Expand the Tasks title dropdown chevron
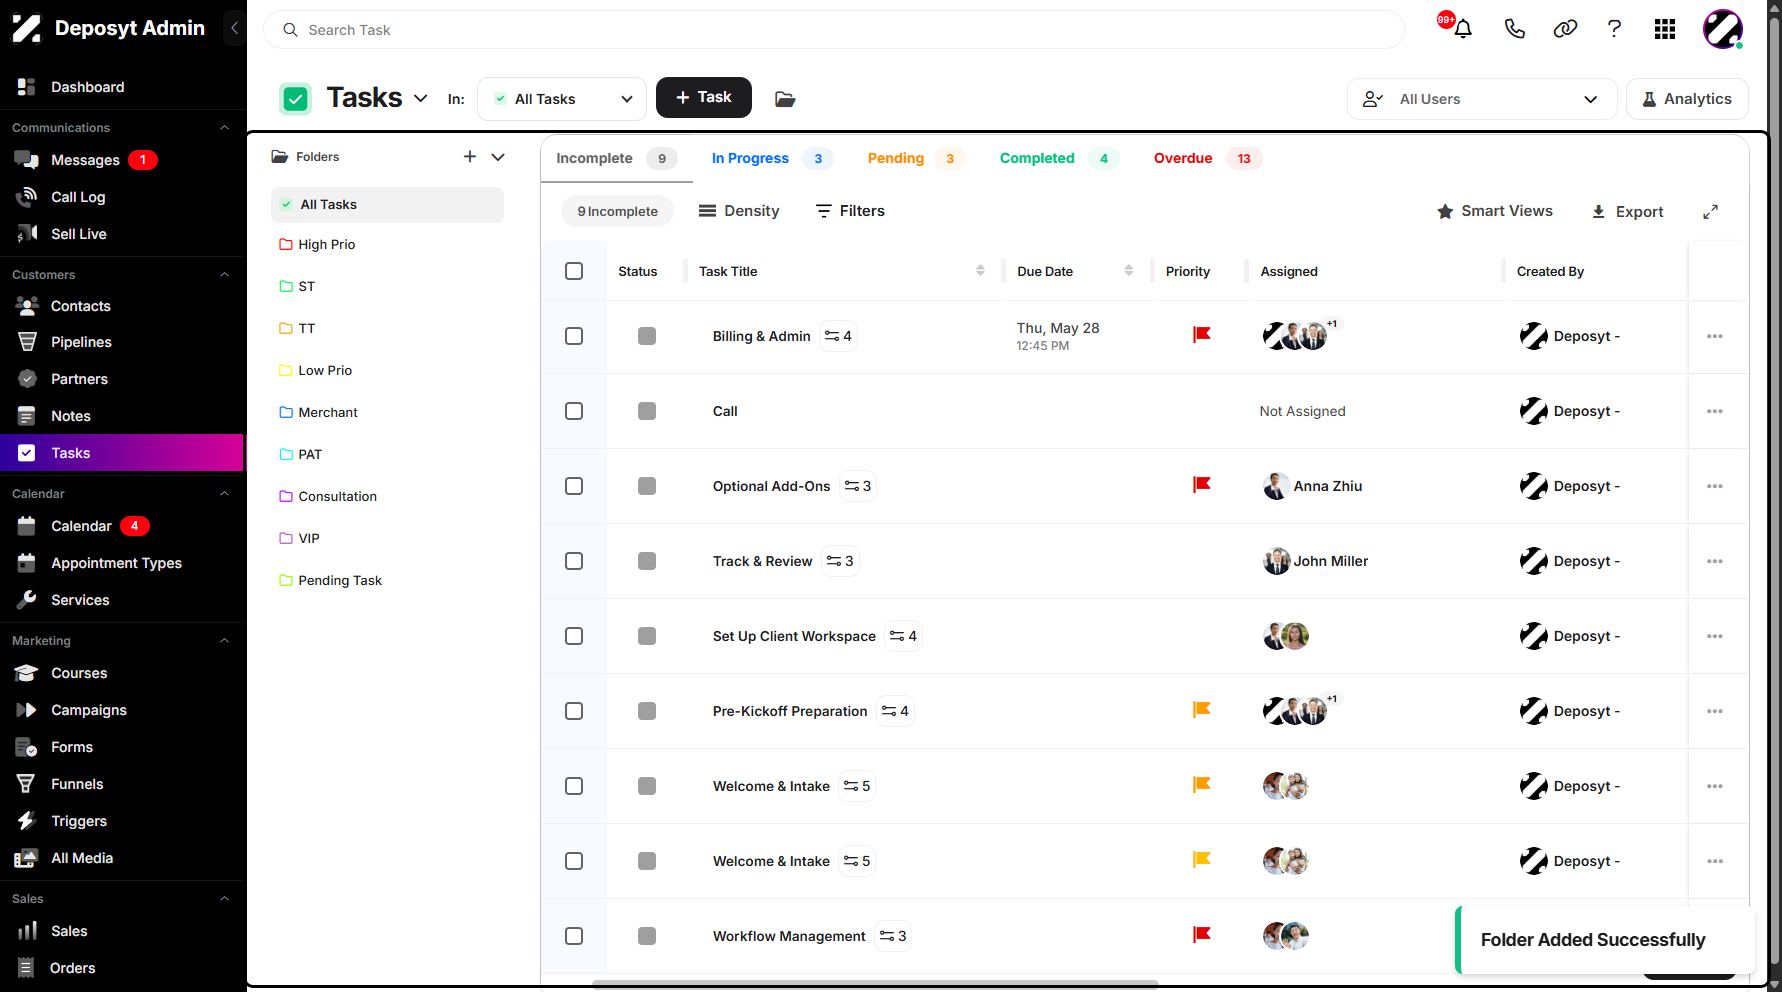Screen dimensions: 1782x992 click(421, 98)
